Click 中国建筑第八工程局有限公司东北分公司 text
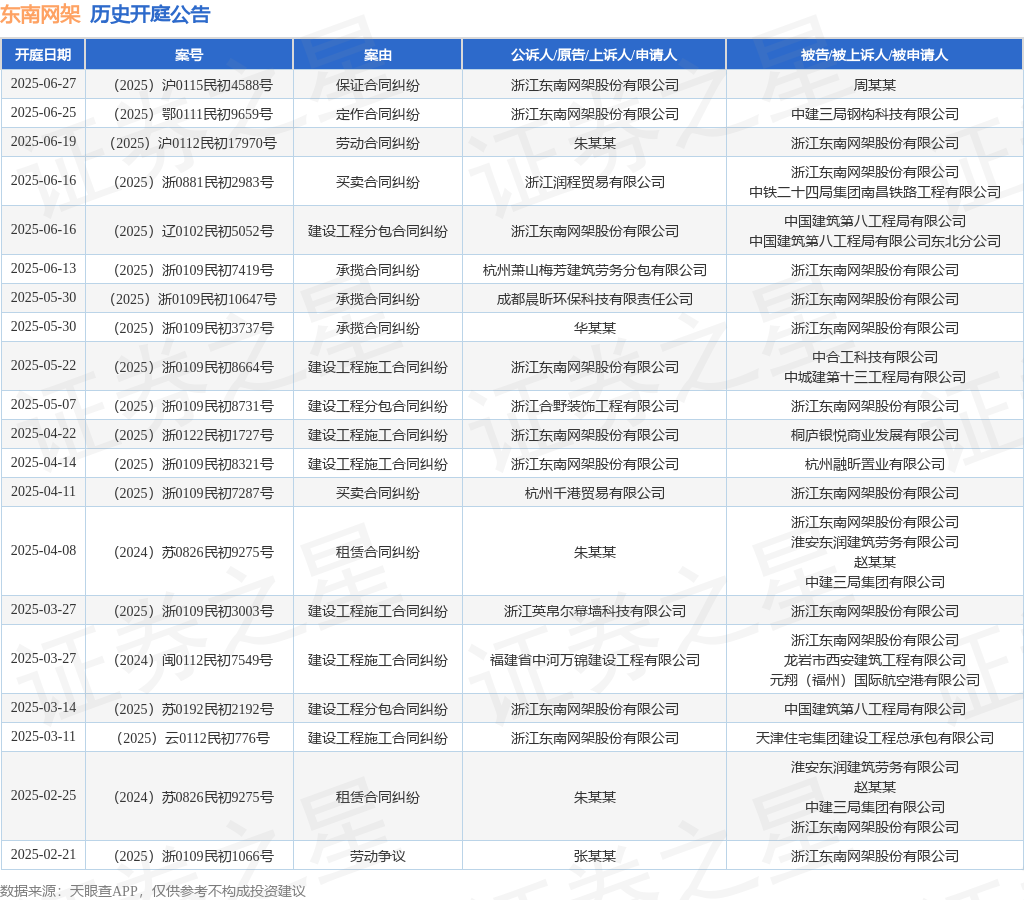This screenshot has width=1024, height=900. tap(874, 241)
